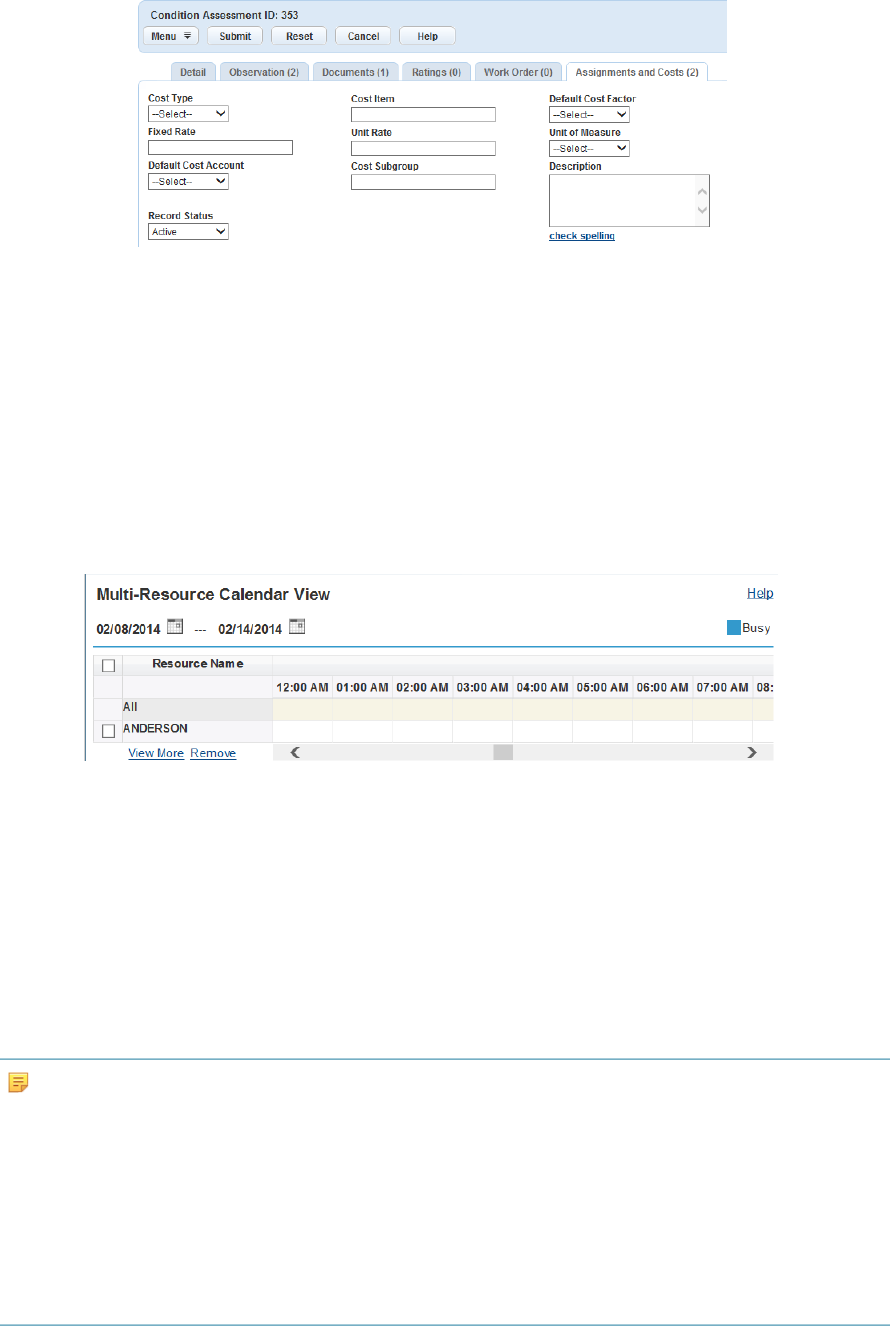Open the Menu dropdown button
Screen dimensions: 890x1326
click(x=171, y=36)
